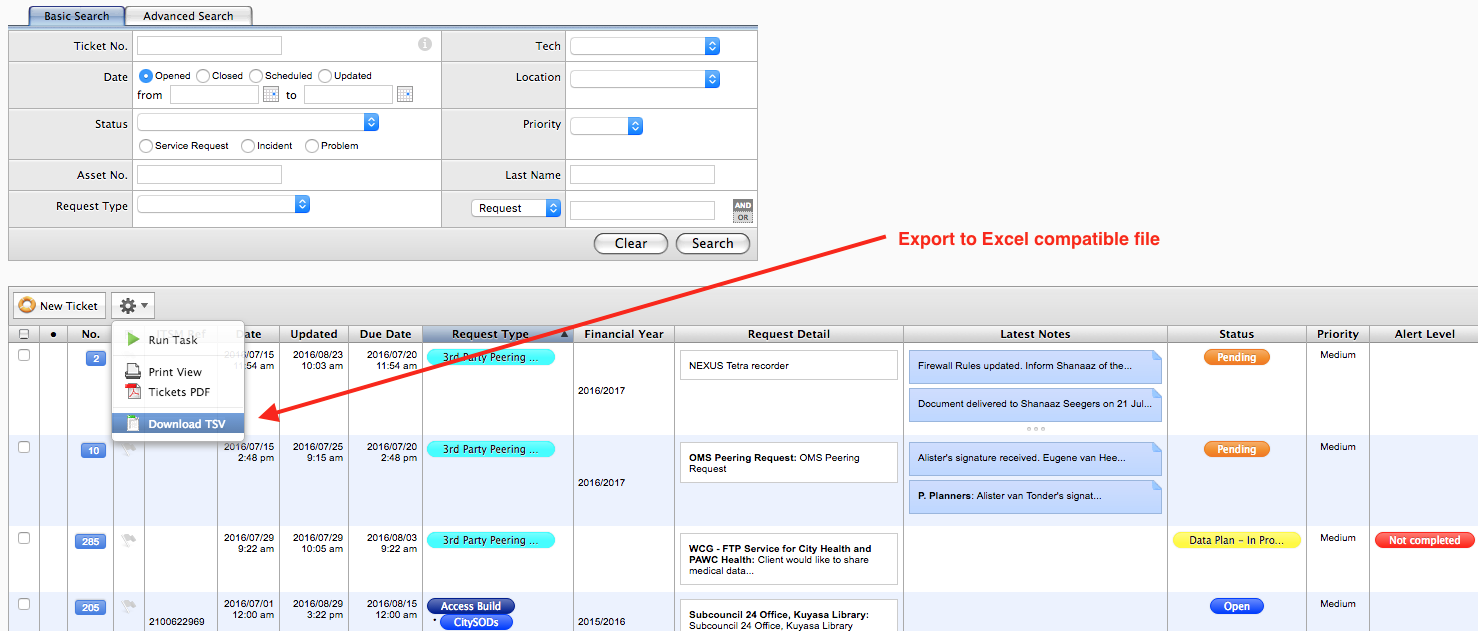Tick the checkbox for ticket 2
Viewport: 1478px width, 631px height.
(x=24, y=355)
